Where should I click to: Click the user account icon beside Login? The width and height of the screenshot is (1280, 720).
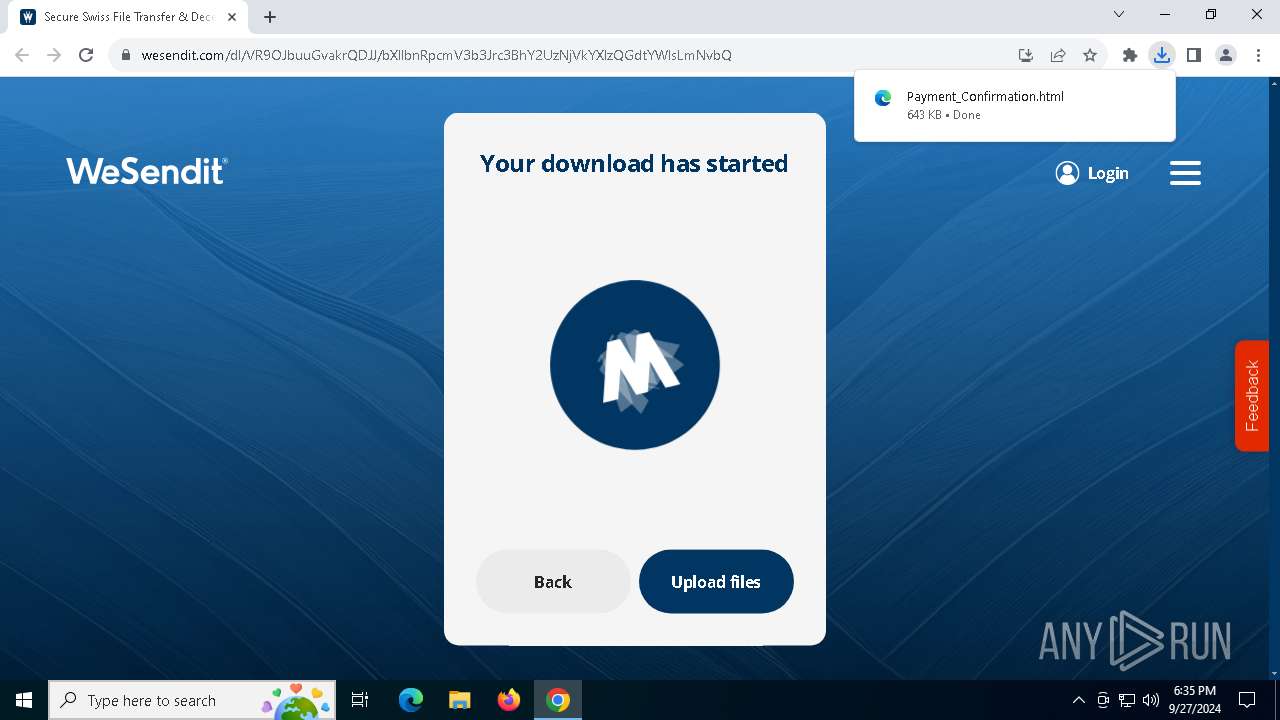1067,173
